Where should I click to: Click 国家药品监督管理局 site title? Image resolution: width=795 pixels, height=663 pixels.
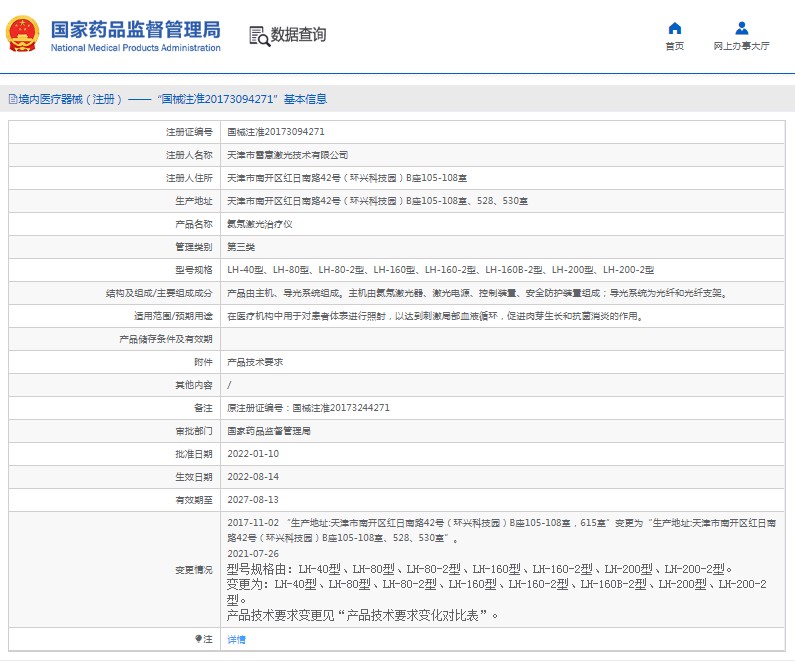[x=135, y=29]
